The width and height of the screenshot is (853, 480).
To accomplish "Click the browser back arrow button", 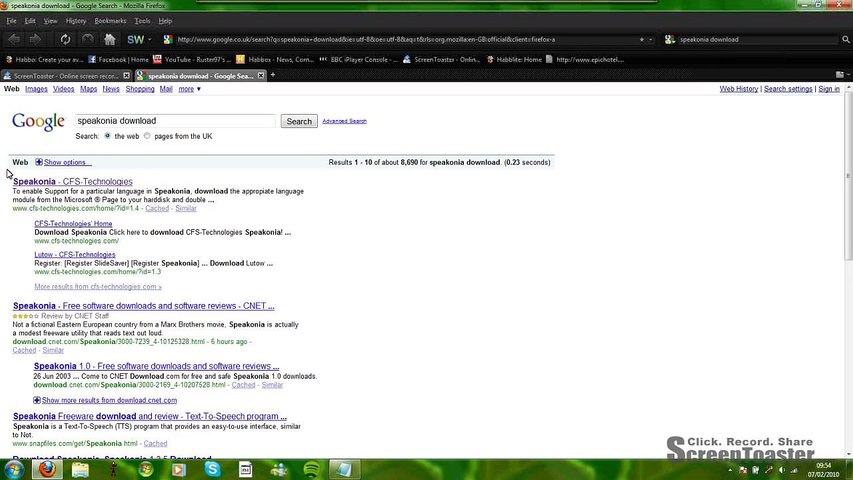I will coord(14,39).
